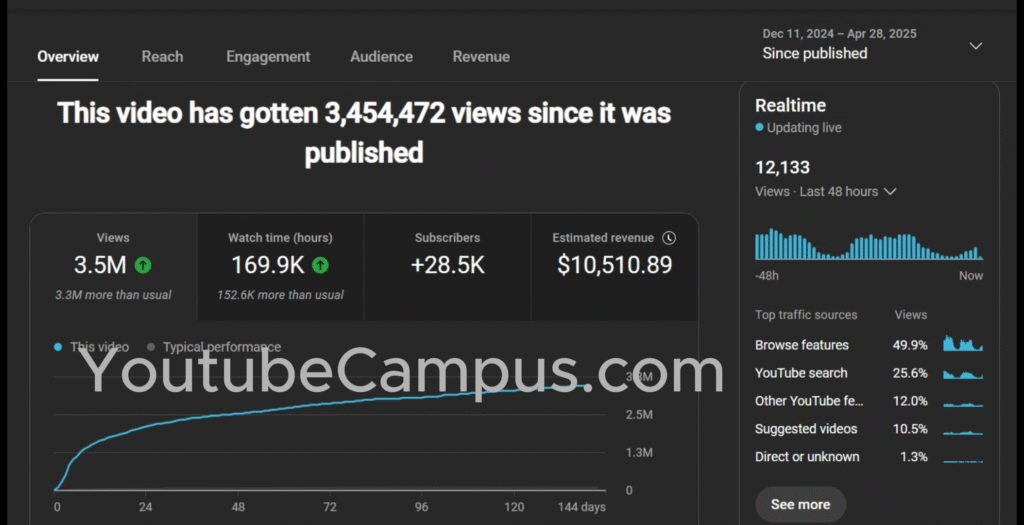Click the 25.6% views value

pos(910,373)
